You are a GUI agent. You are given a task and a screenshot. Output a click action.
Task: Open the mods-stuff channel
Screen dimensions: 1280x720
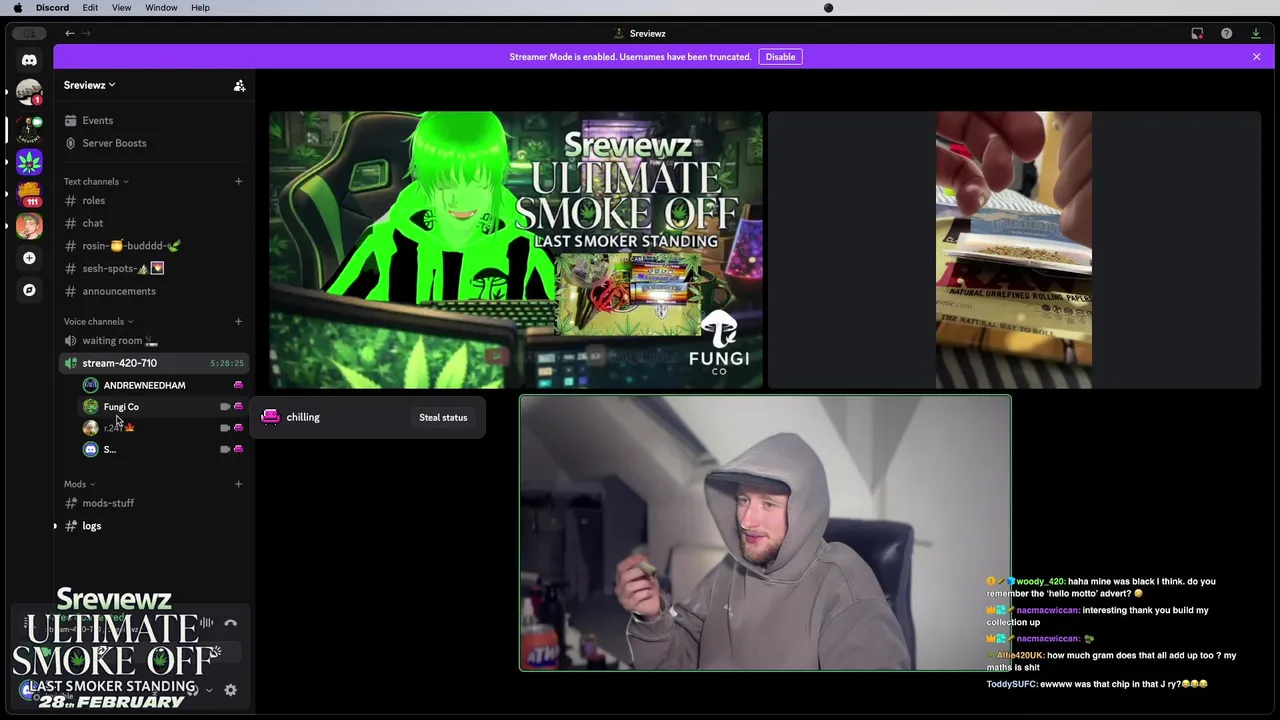pos(153,503)
